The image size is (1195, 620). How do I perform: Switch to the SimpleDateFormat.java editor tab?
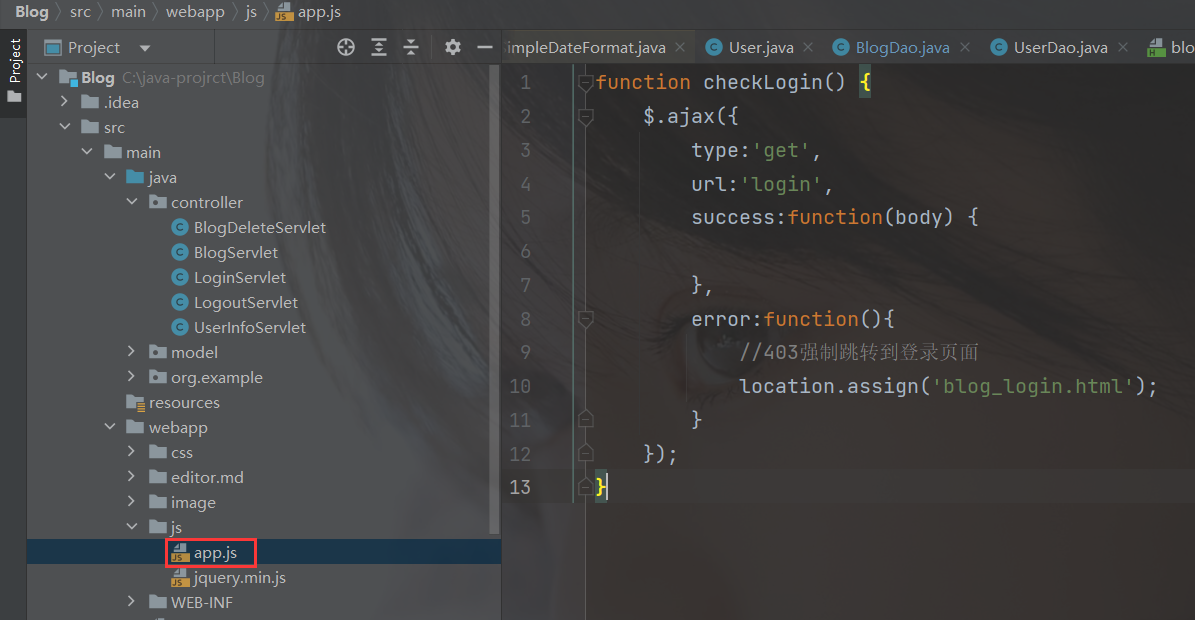click(x=585, y=47)
